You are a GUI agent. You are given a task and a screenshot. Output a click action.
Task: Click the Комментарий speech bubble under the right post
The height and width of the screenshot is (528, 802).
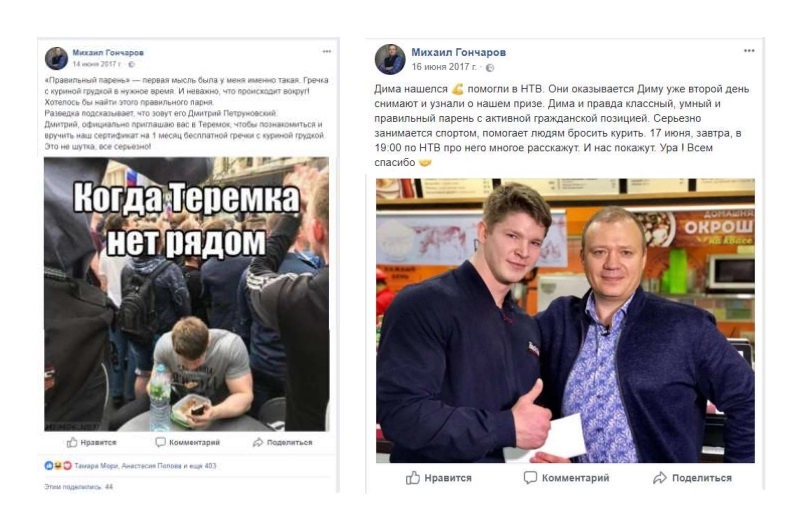pyautogui.click(x=566, y=478)
